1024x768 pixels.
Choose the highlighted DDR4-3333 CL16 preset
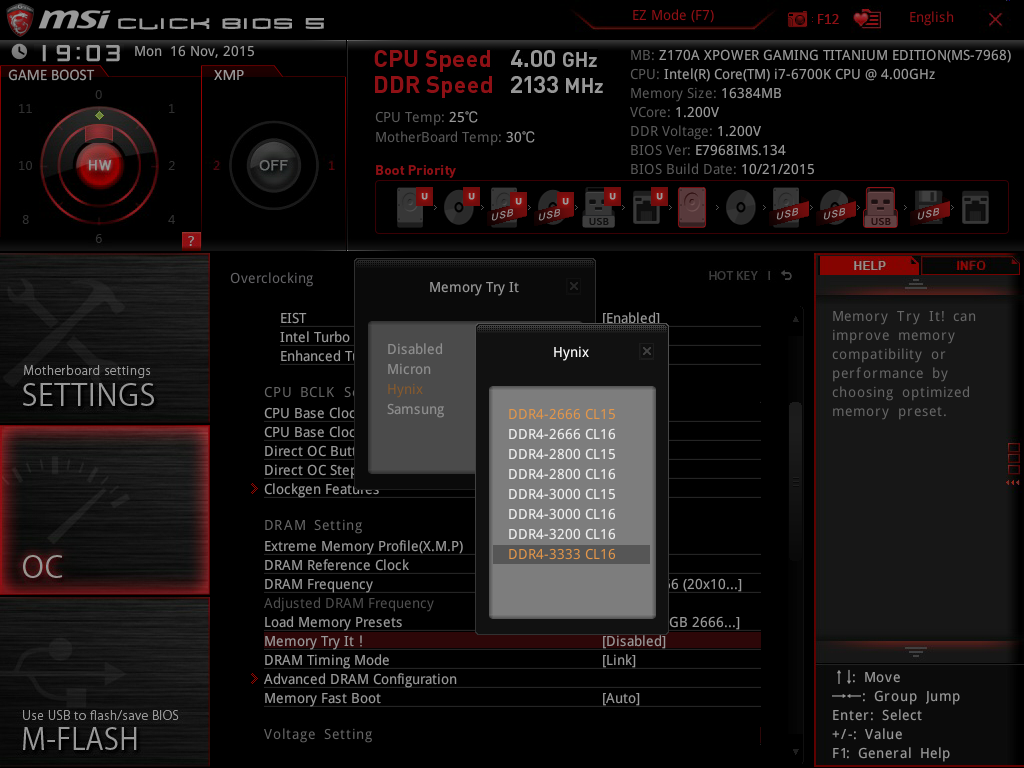coord(571,554)
